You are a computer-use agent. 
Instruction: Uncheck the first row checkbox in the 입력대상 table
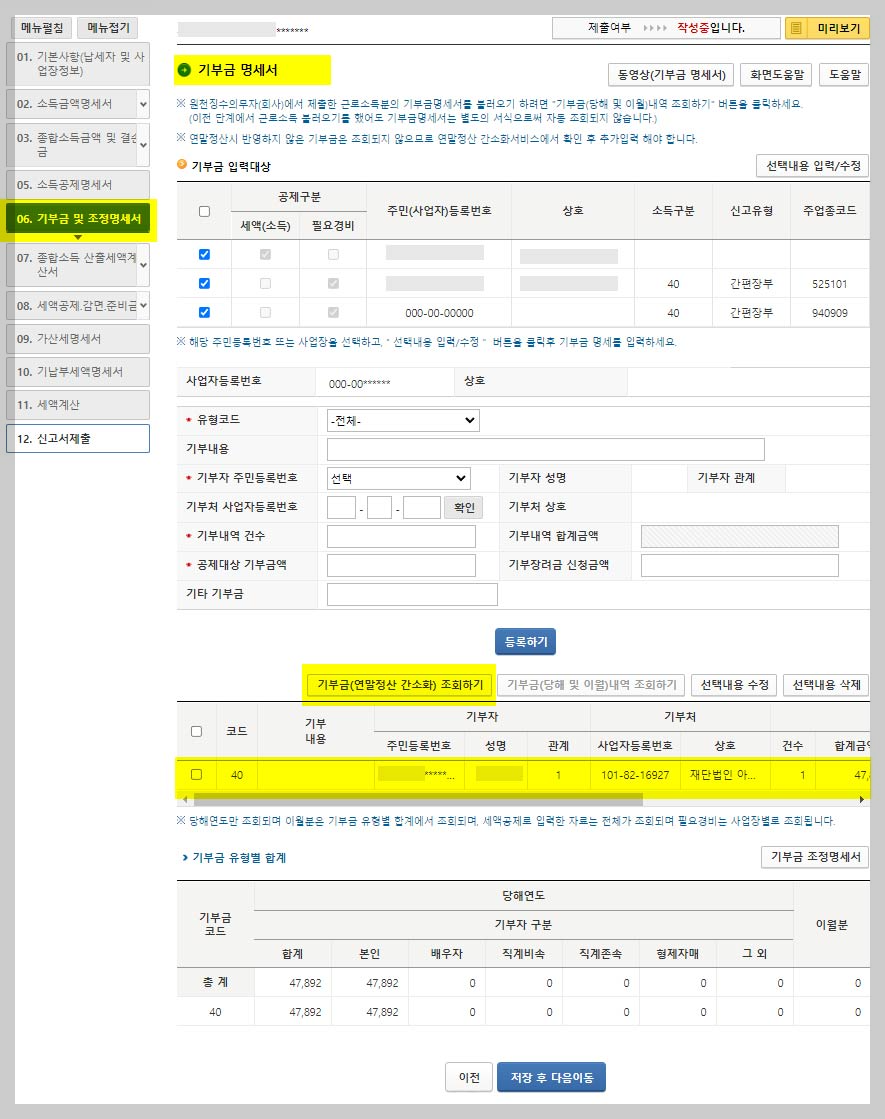coord(204,254)
